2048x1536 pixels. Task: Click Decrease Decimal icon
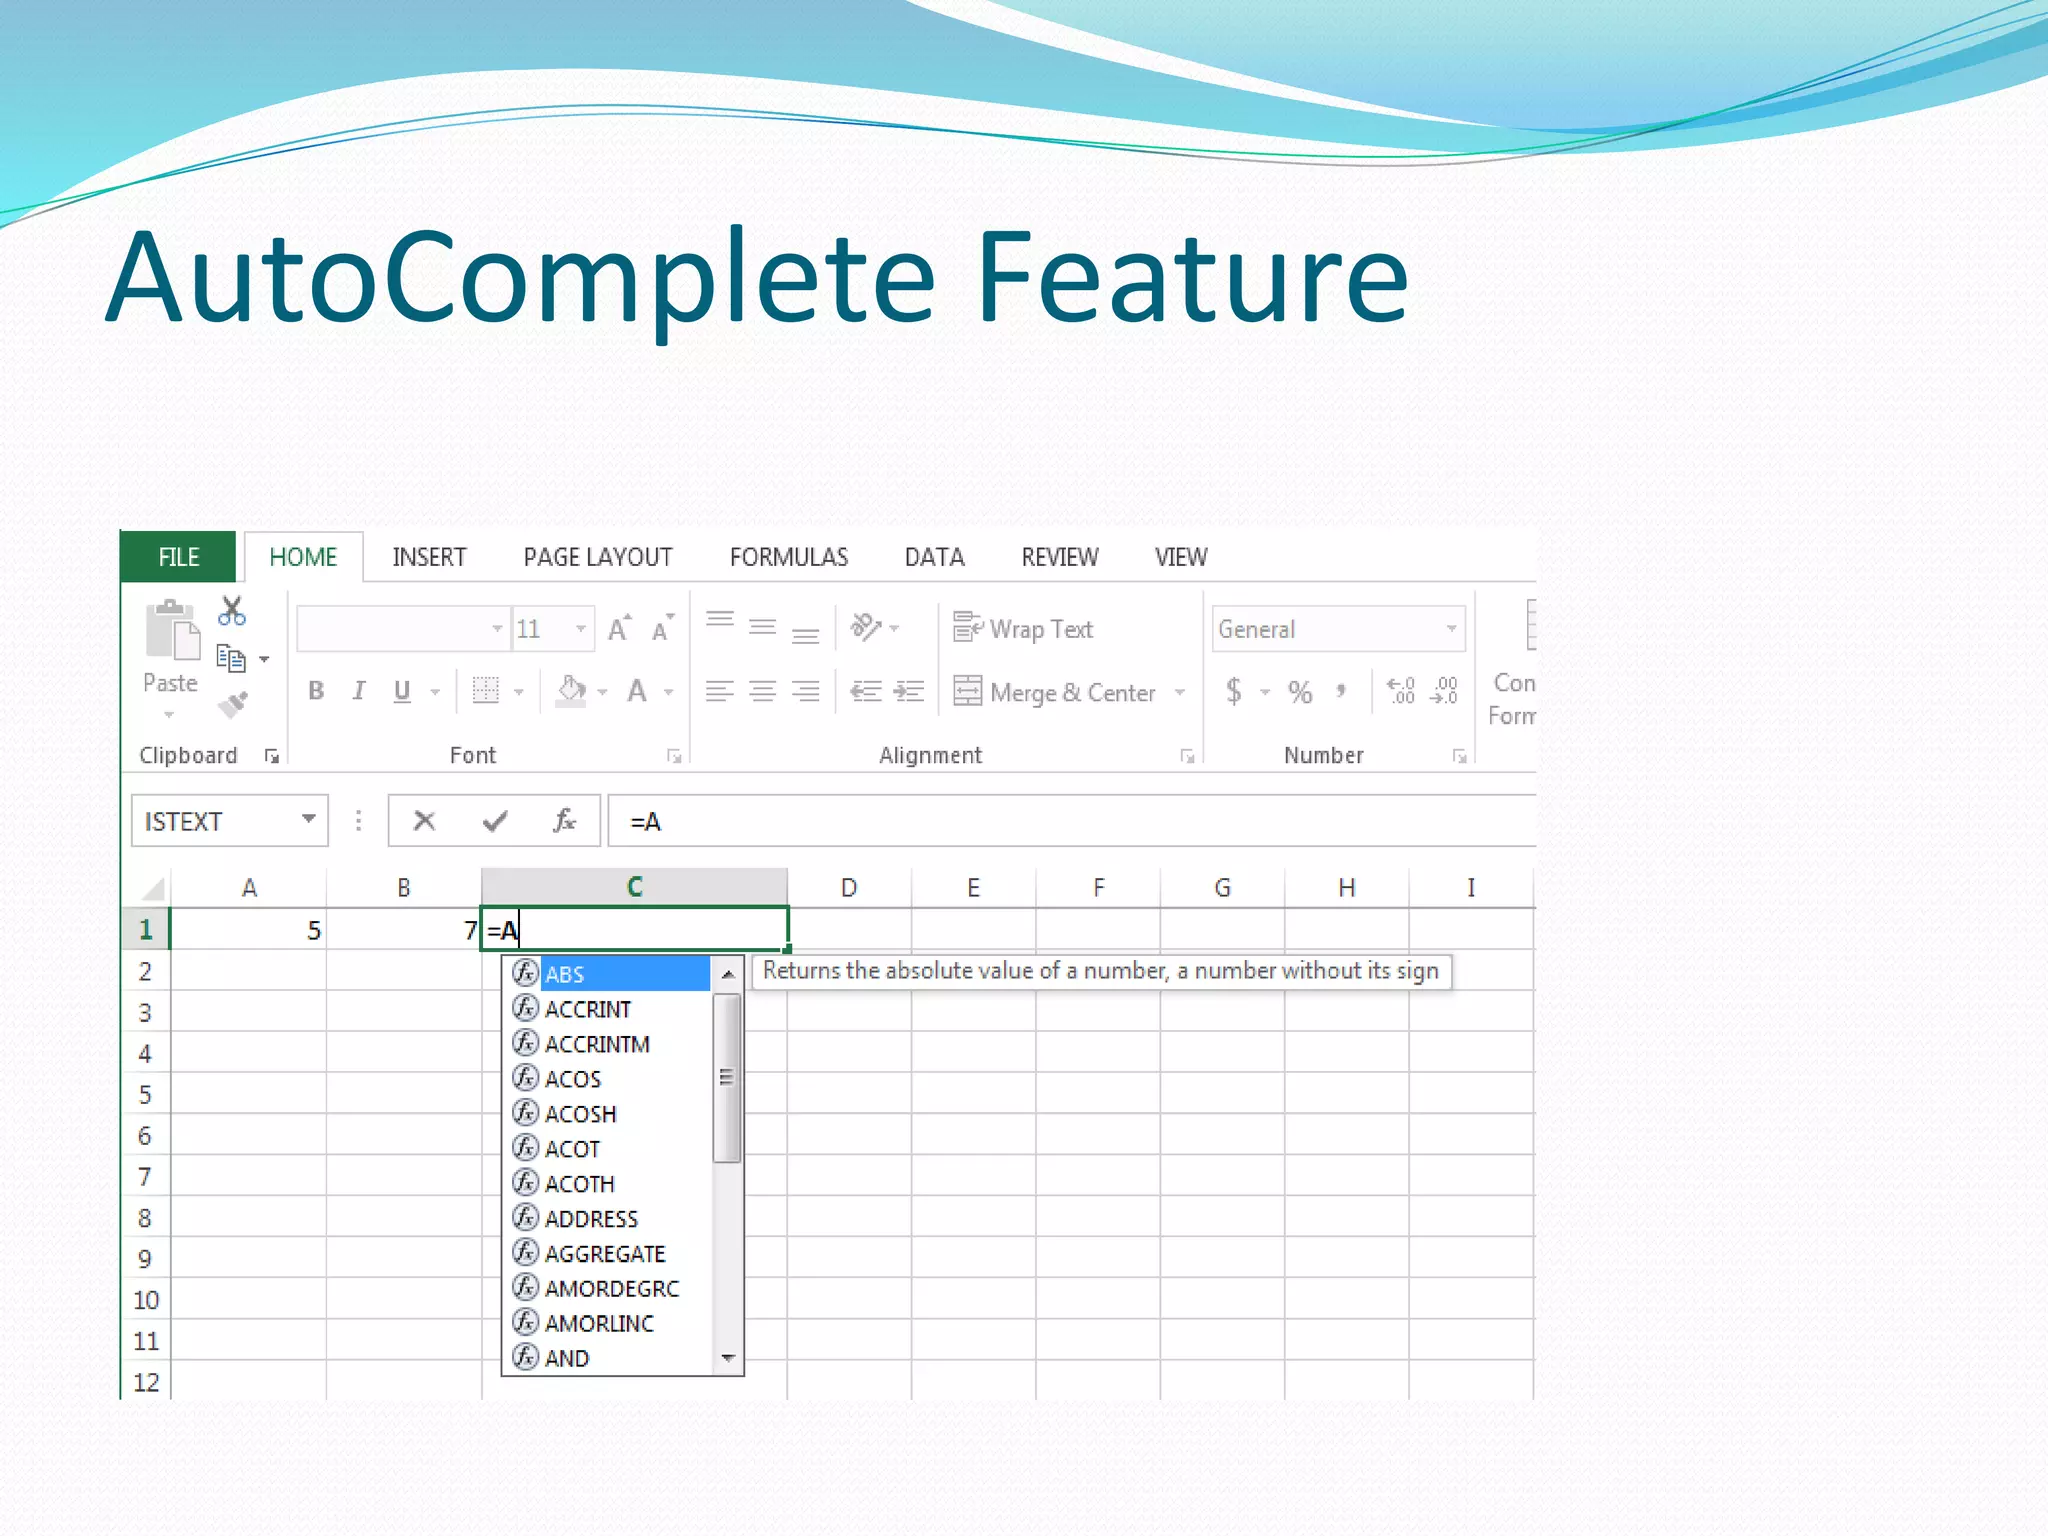(x=1445, y=690)
